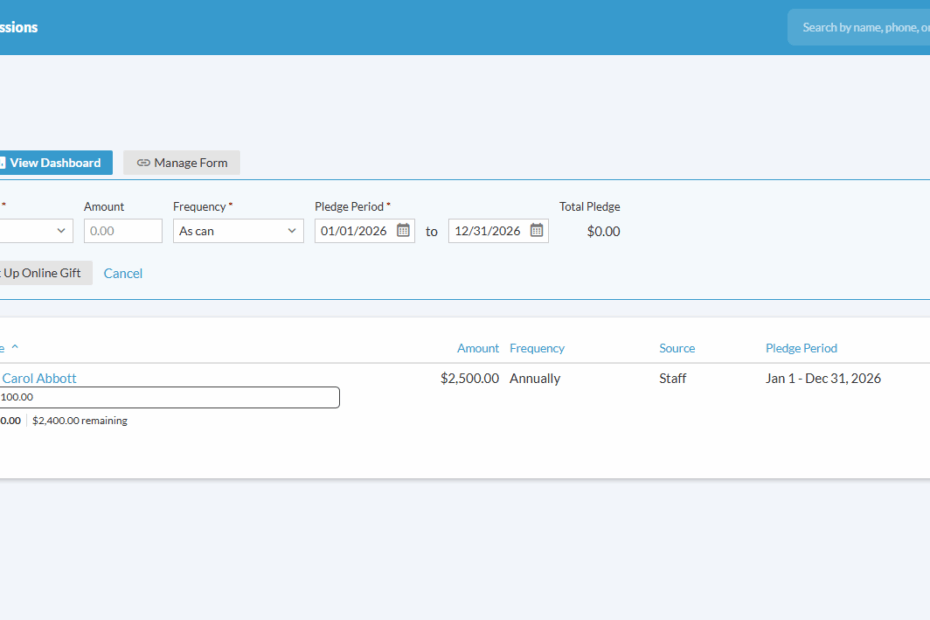Cancel the pledge entry form
The height and width of the screenshot is (620, 930).
tap(123, 274)
